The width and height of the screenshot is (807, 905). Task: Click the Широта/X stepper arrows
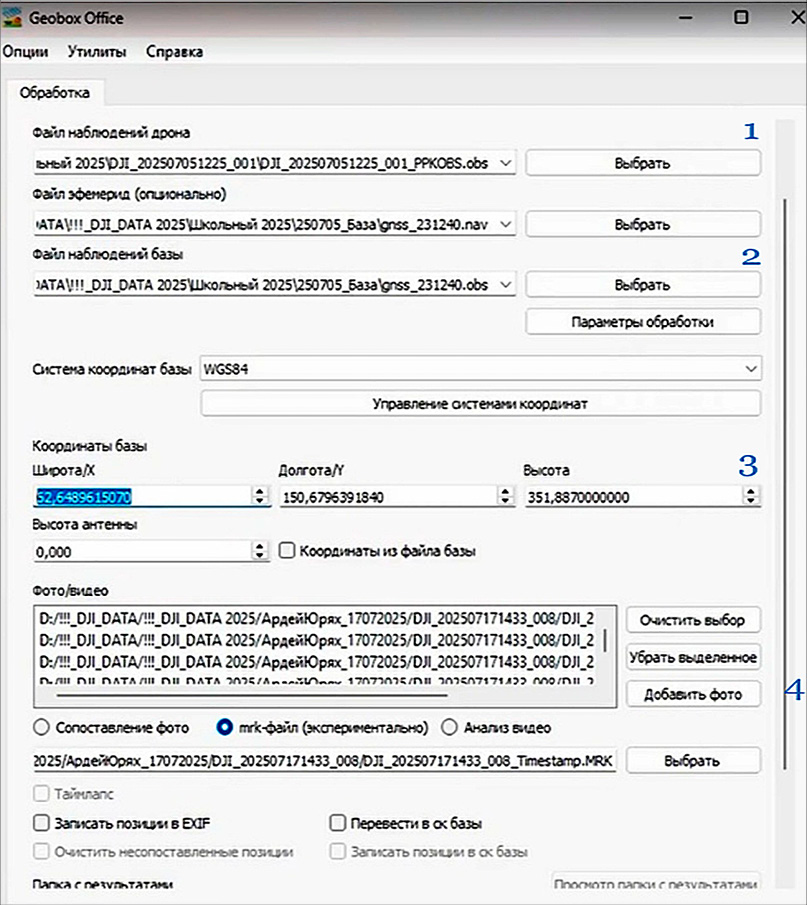[x=260, y=495]
